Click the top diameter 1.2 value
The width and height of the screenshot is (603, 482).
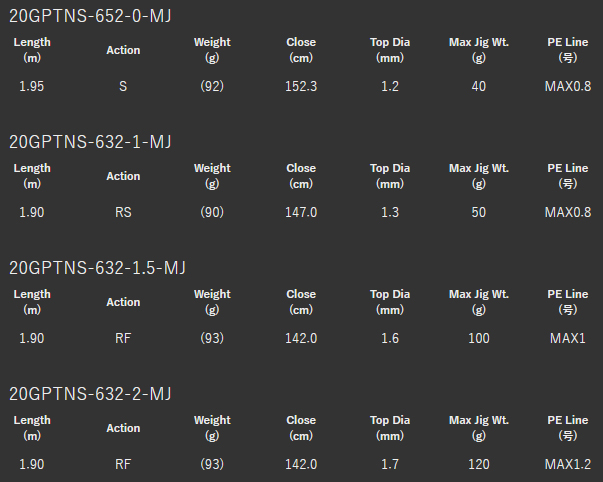click(390, 86)
